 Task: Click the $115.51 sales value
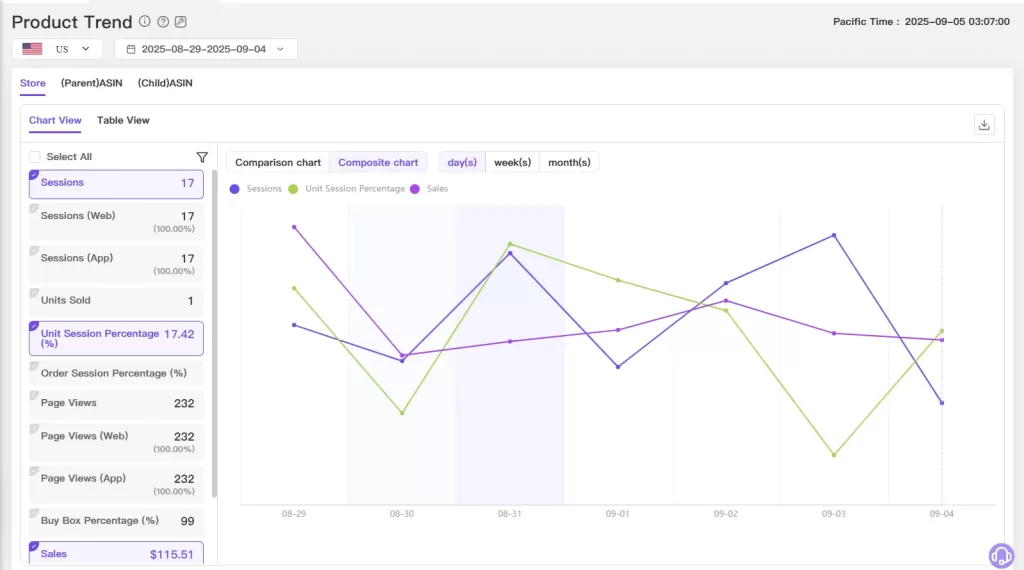coord(172,554)
